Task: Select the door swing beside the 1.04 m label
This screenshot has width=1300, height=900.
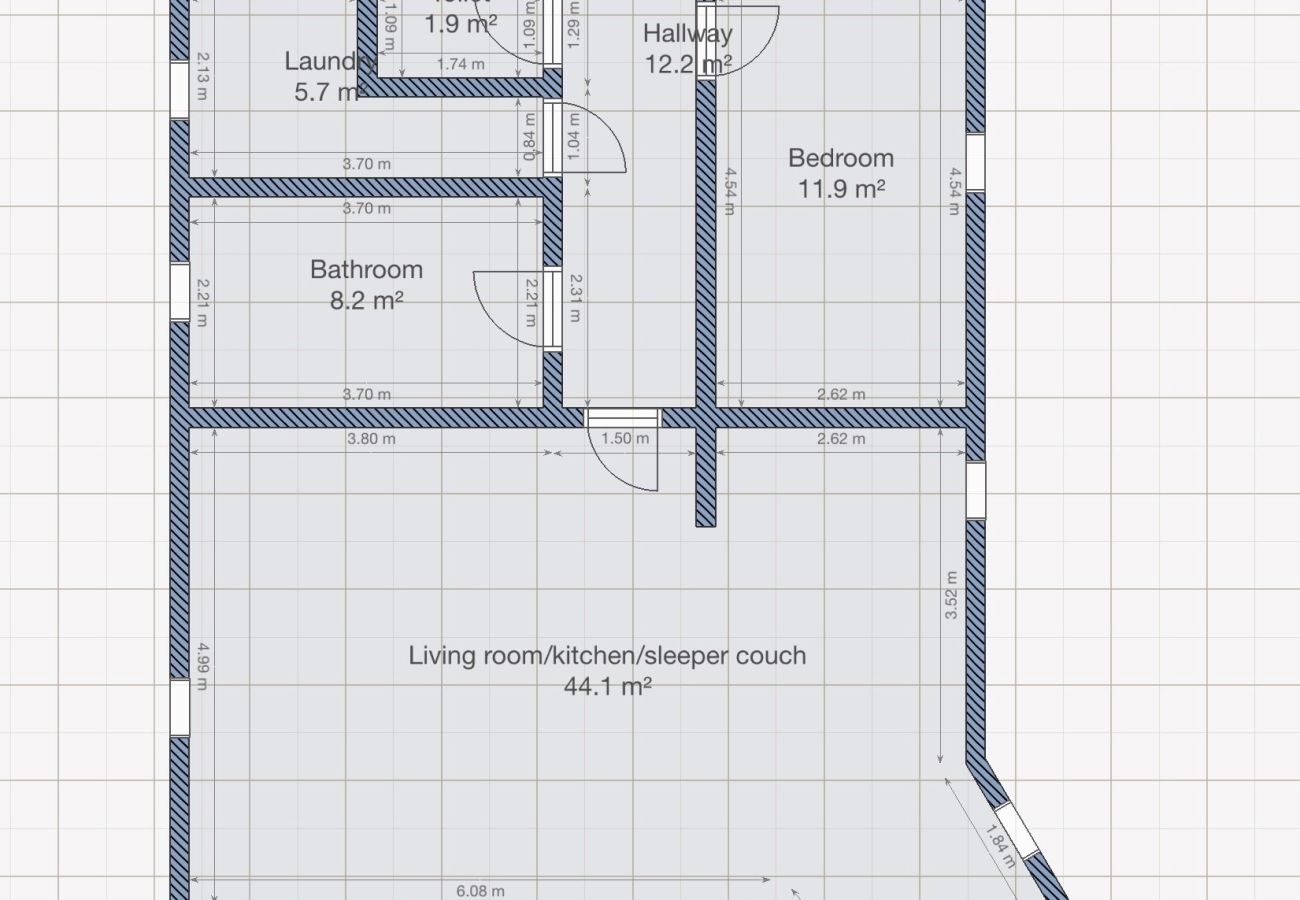Action: pos(592,136)
